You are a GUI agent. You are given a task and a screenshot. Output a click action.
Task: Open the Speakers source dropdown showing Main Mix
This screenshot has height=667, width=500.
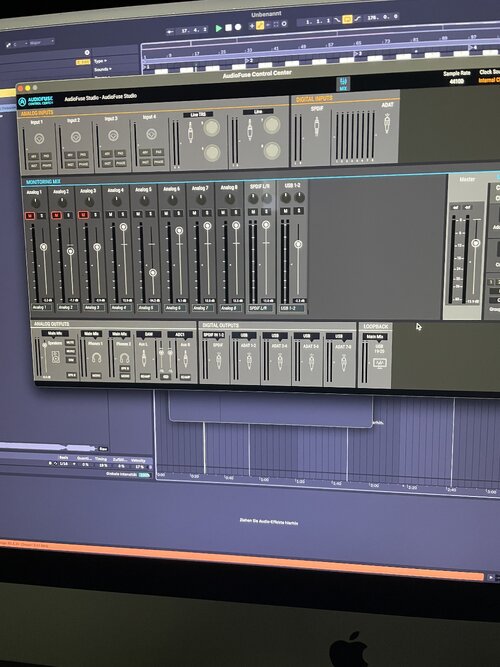[x=55, y=334]
